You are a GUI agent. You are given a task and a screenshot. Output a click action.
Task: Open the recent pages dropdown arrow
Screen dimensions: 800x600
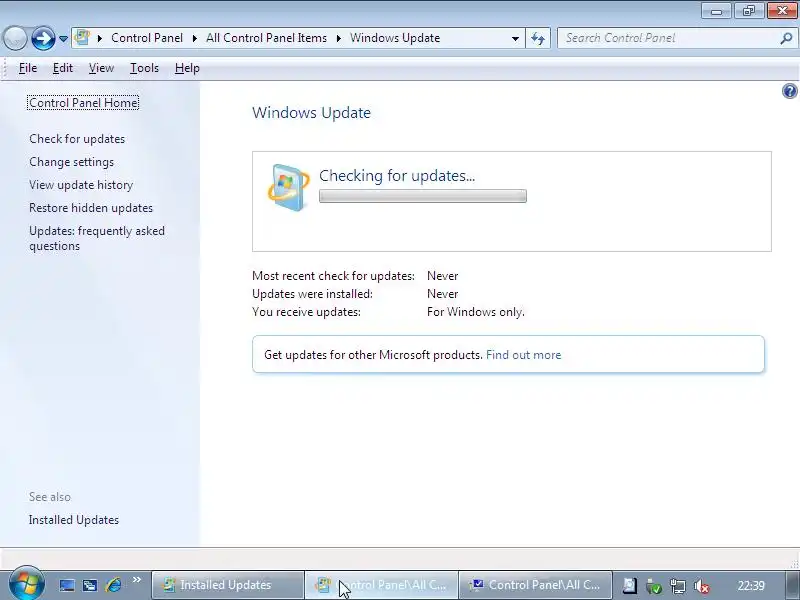(63, 38)
